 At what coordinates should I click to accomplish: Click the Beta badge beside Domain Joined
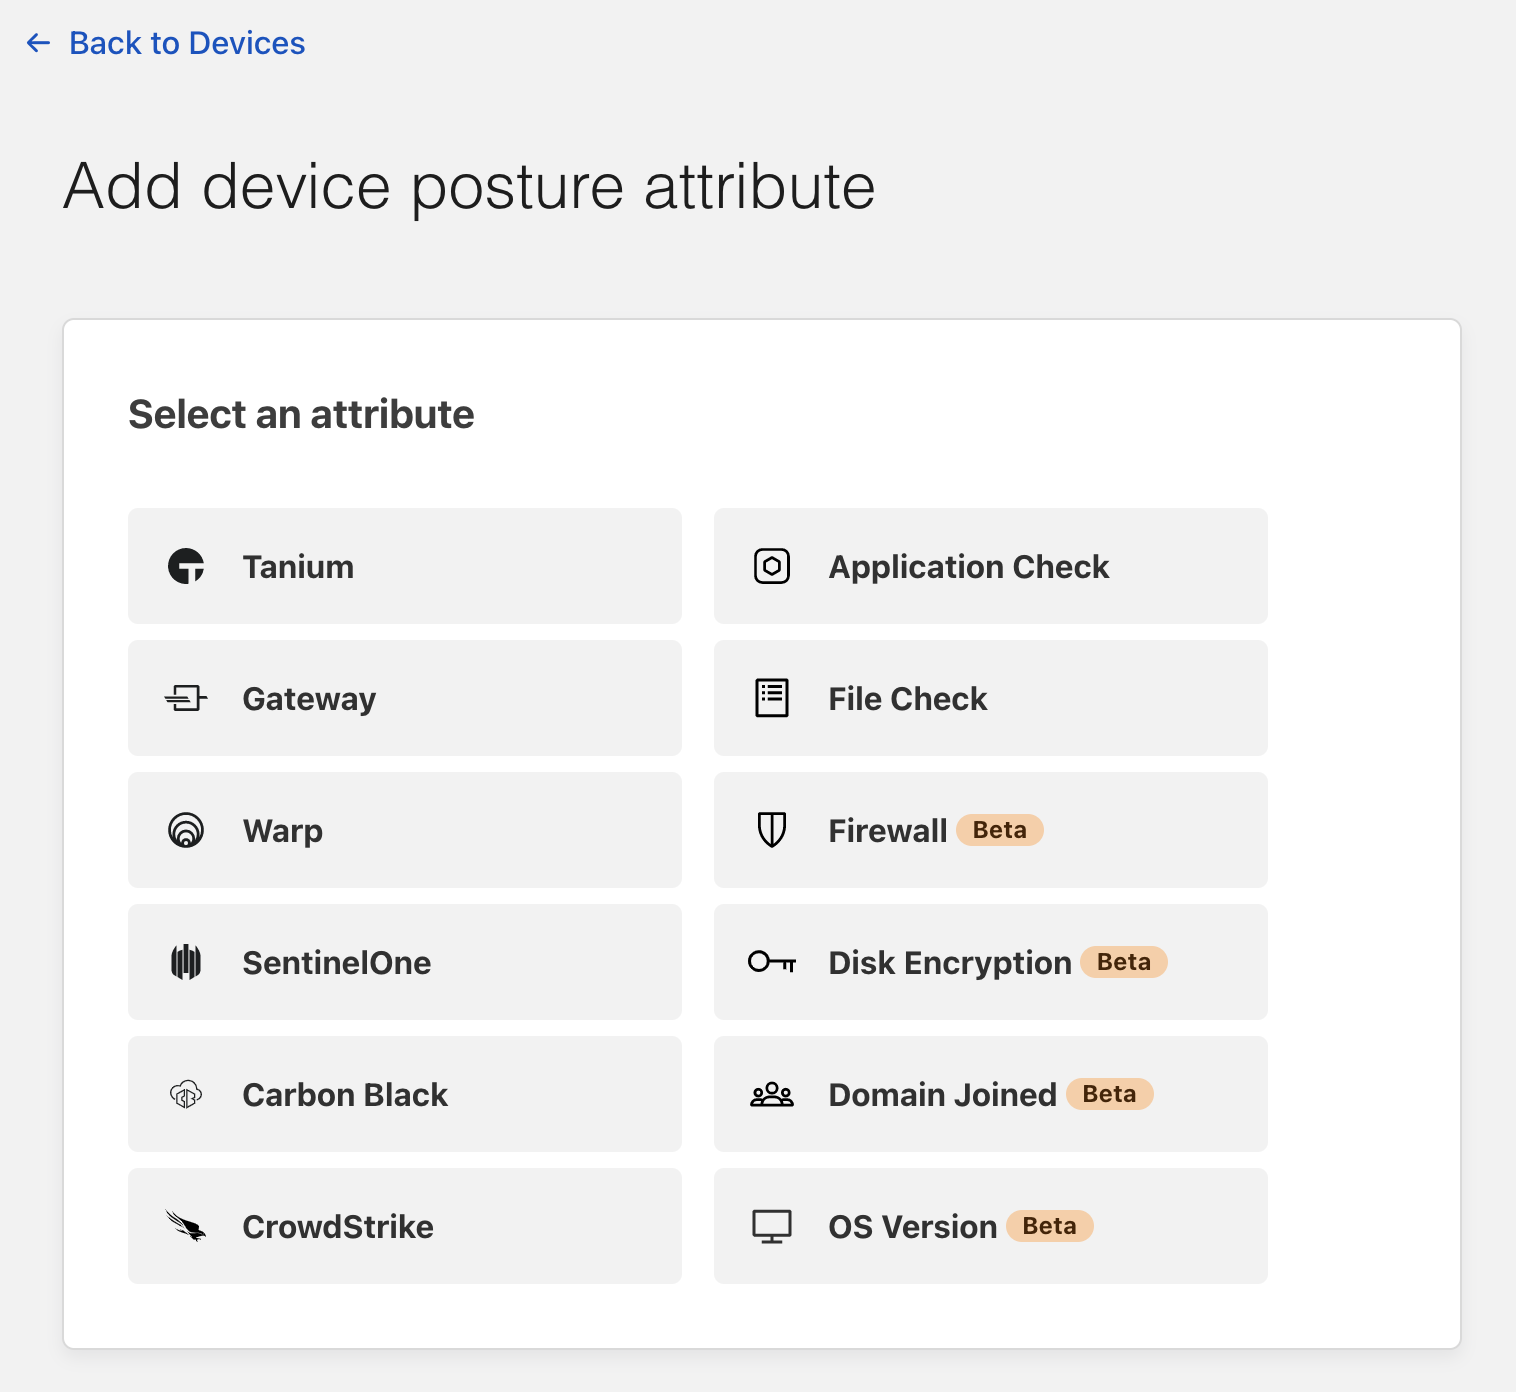(1110, 1094)
